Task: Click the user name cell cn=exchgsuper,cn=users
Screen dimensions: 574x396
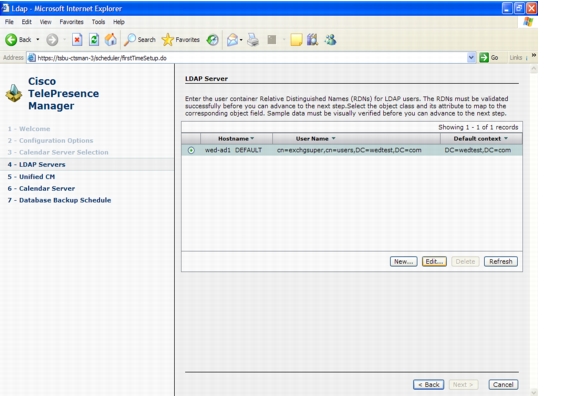Action: point(349,150)
